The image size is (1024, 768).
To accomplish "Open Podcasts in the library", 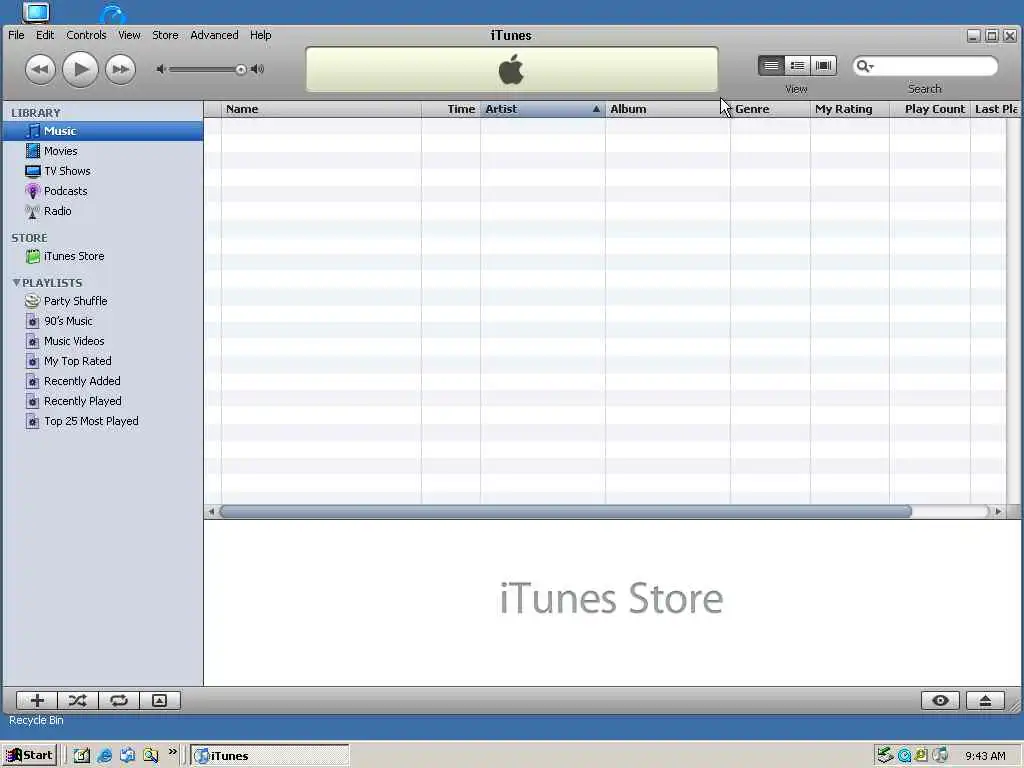I will 103,191.
